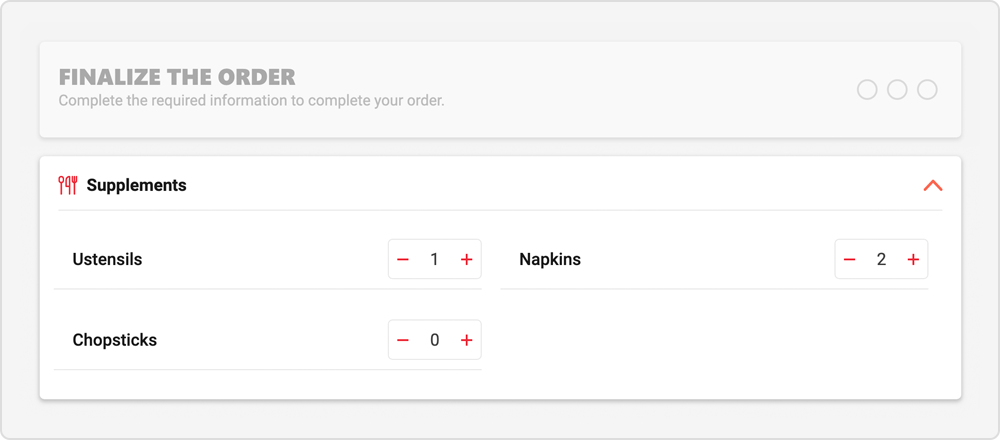Click the Chopsticks item label

click(114, 340)
